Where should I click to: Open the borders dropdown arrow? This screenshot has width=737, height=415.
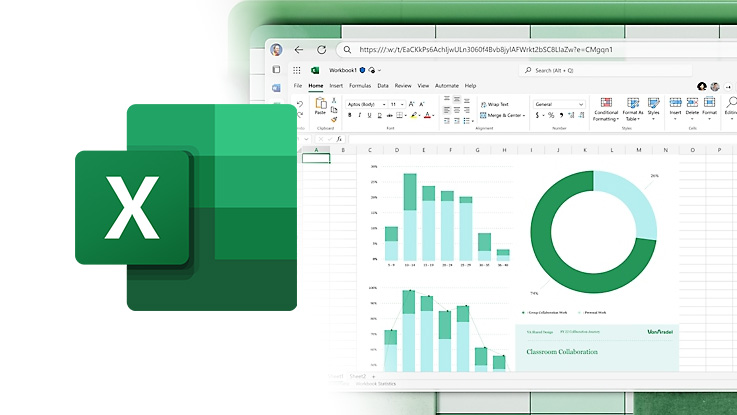coord(405,115)
